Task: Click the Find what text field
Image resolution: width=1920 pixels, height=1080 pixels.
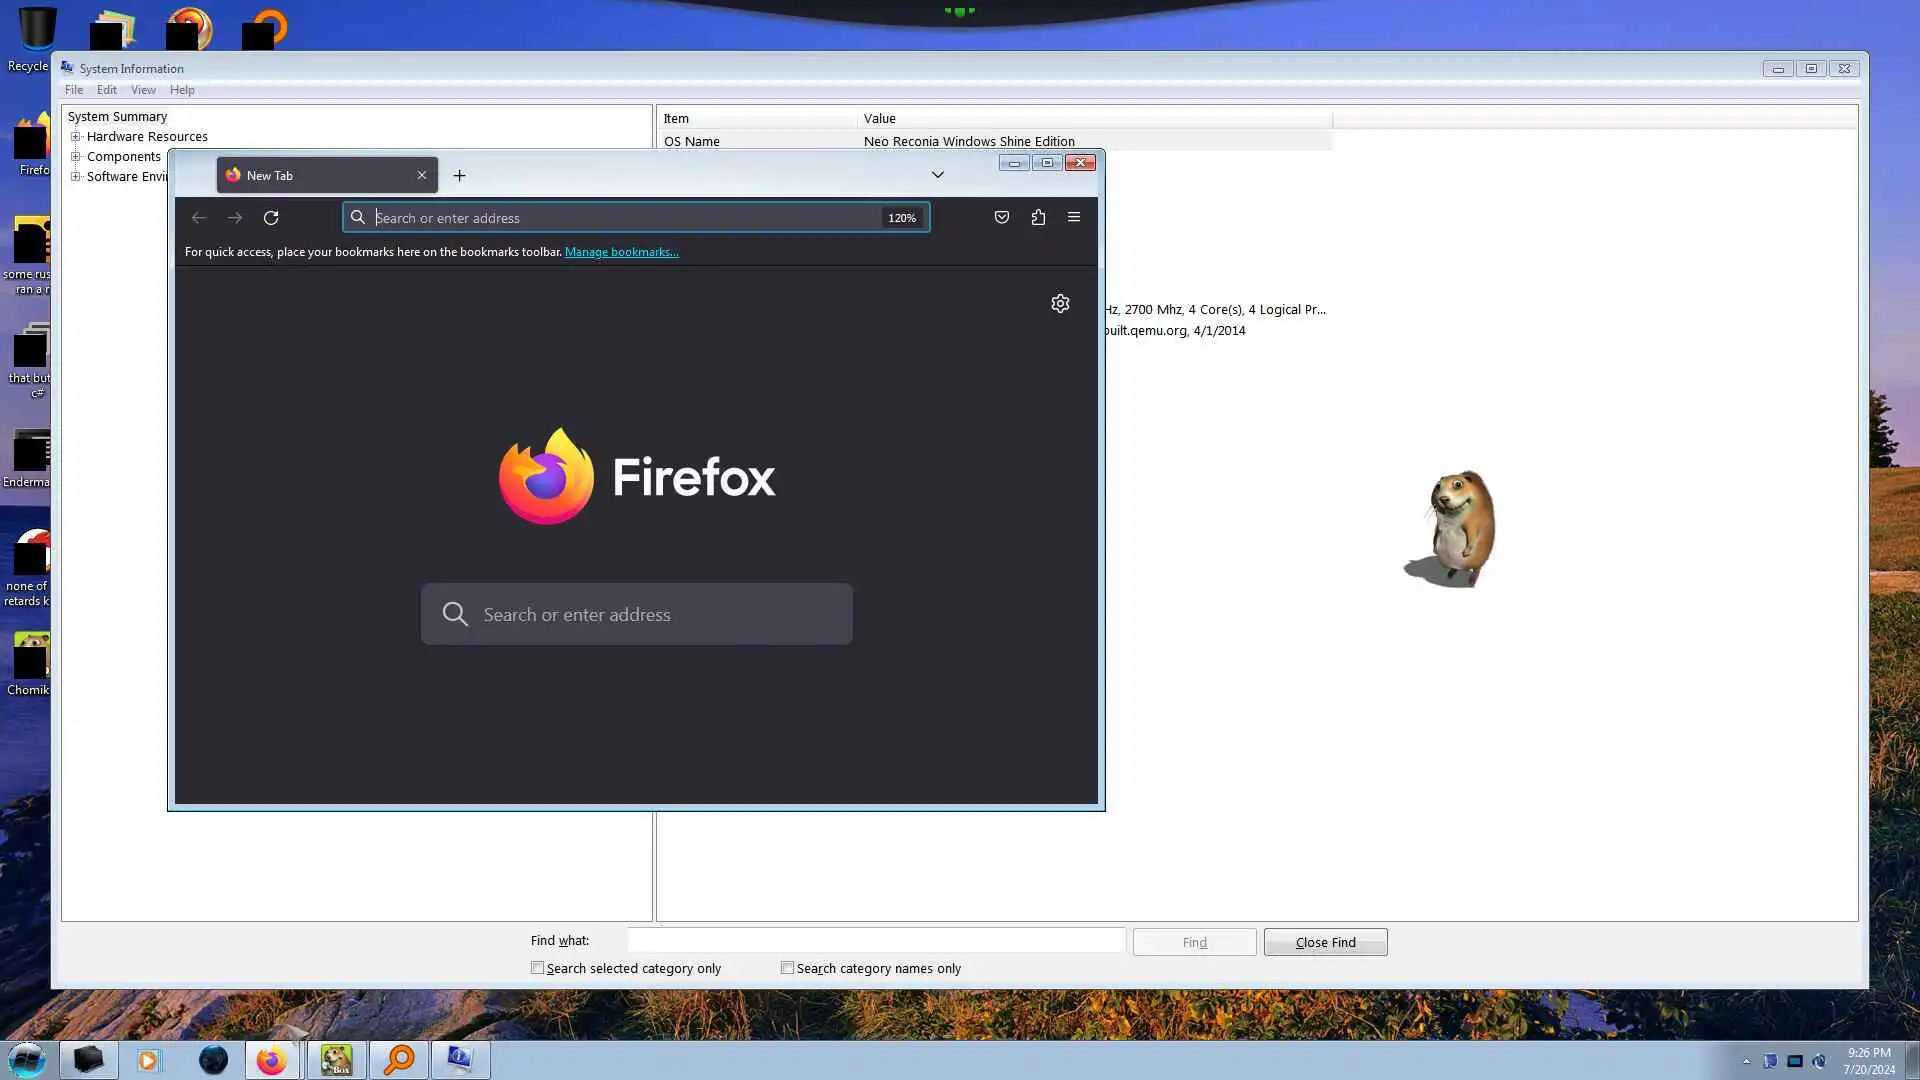Action: click(876, 941)
